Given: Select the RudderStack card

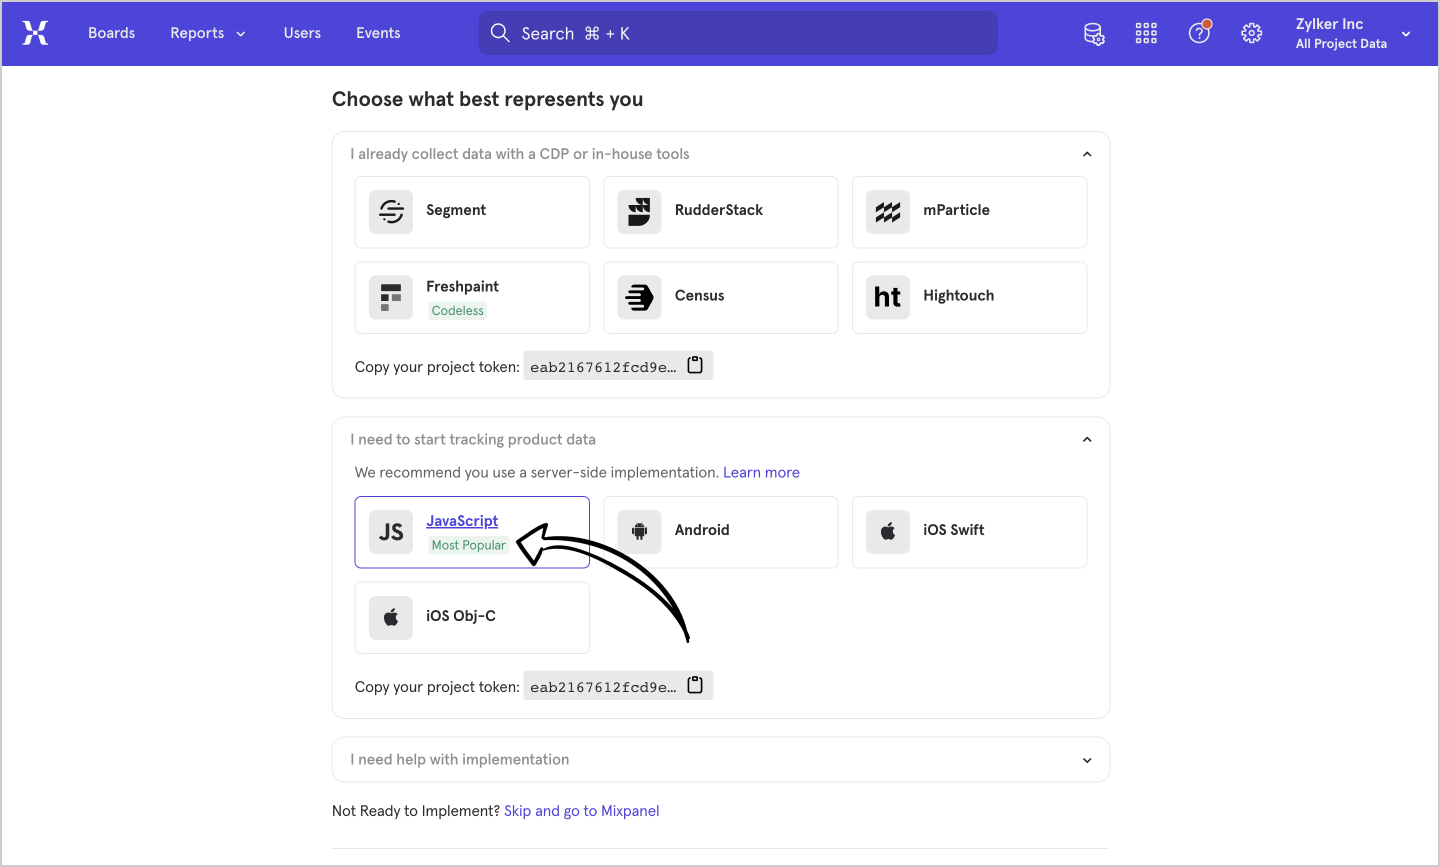Looking at the screenshot, I should (x=721, y=212).
